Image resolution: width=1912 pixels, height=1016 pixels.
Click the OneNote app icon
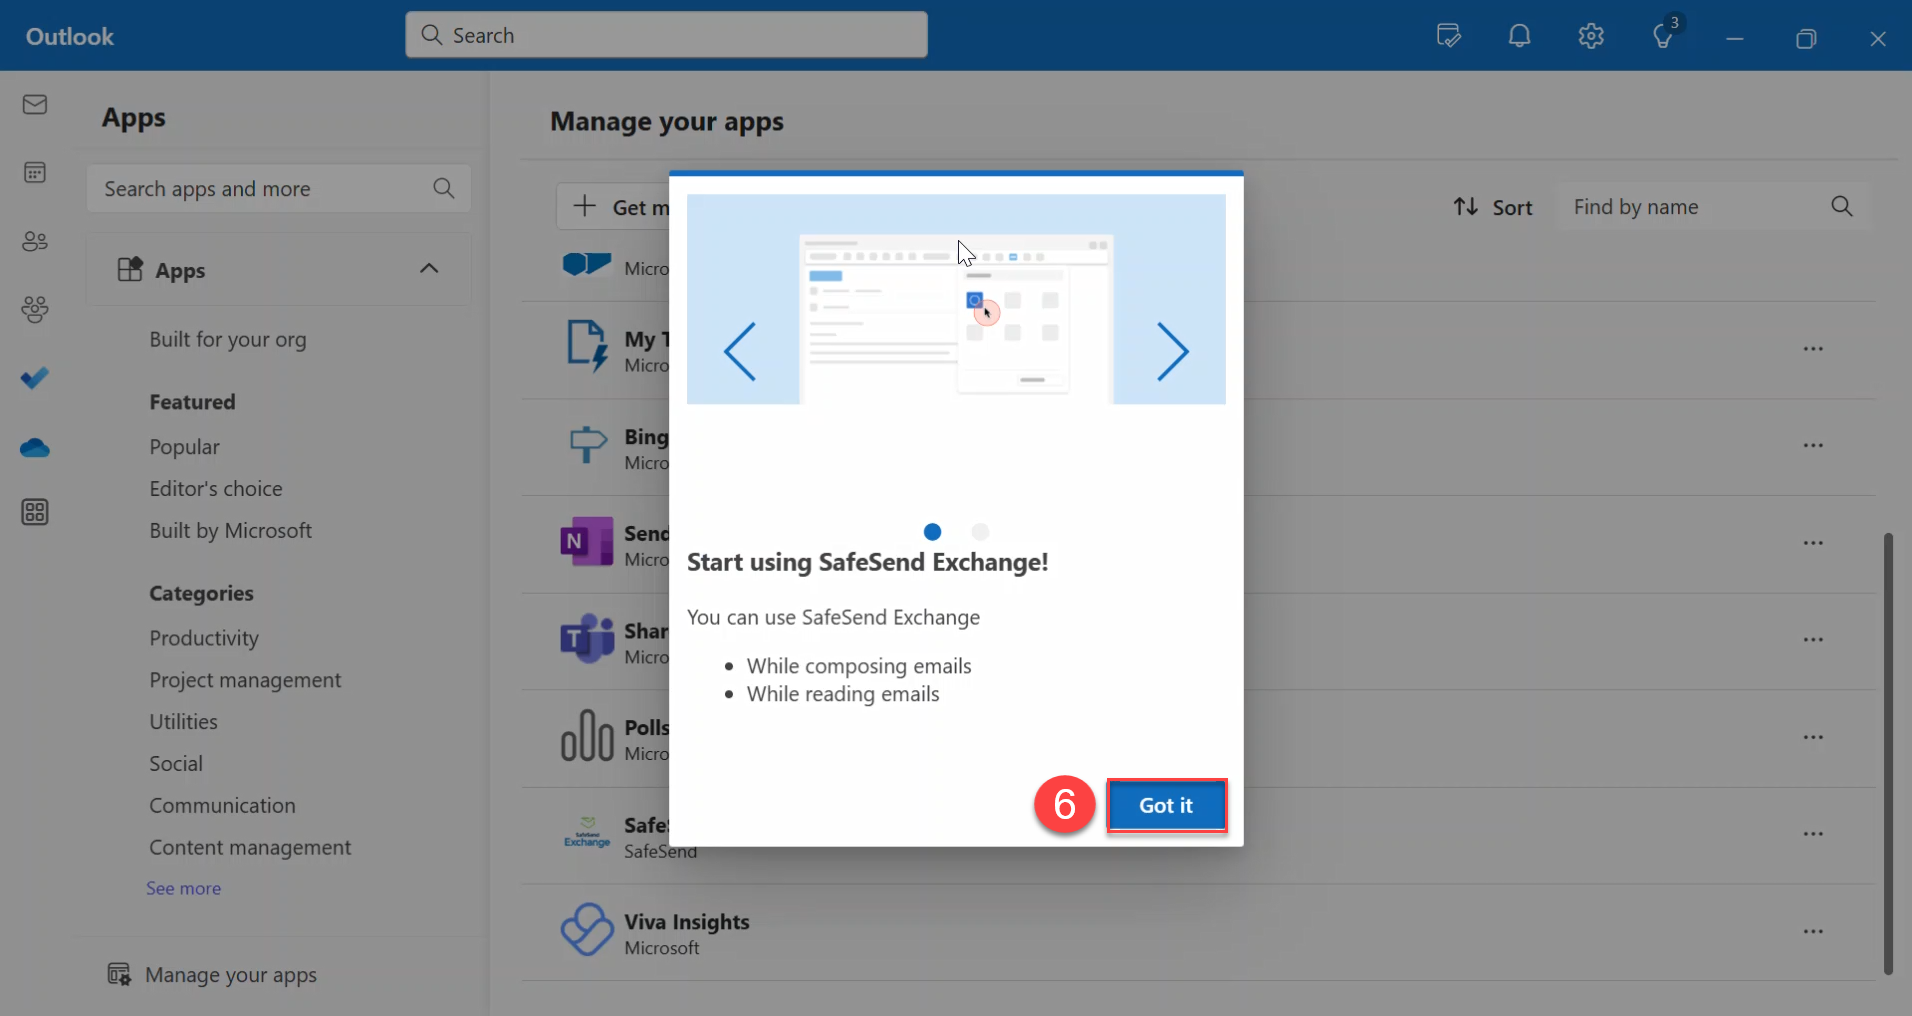tap(587, 542)
